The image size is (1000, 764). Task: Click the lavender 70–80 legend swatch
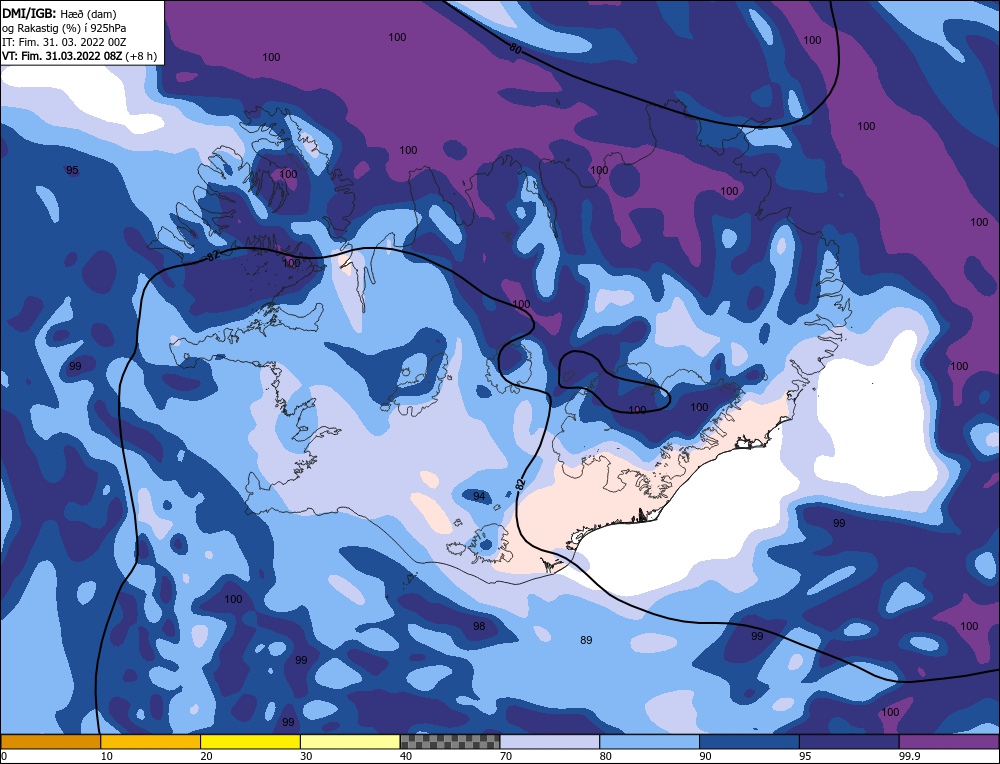point(550,741)
